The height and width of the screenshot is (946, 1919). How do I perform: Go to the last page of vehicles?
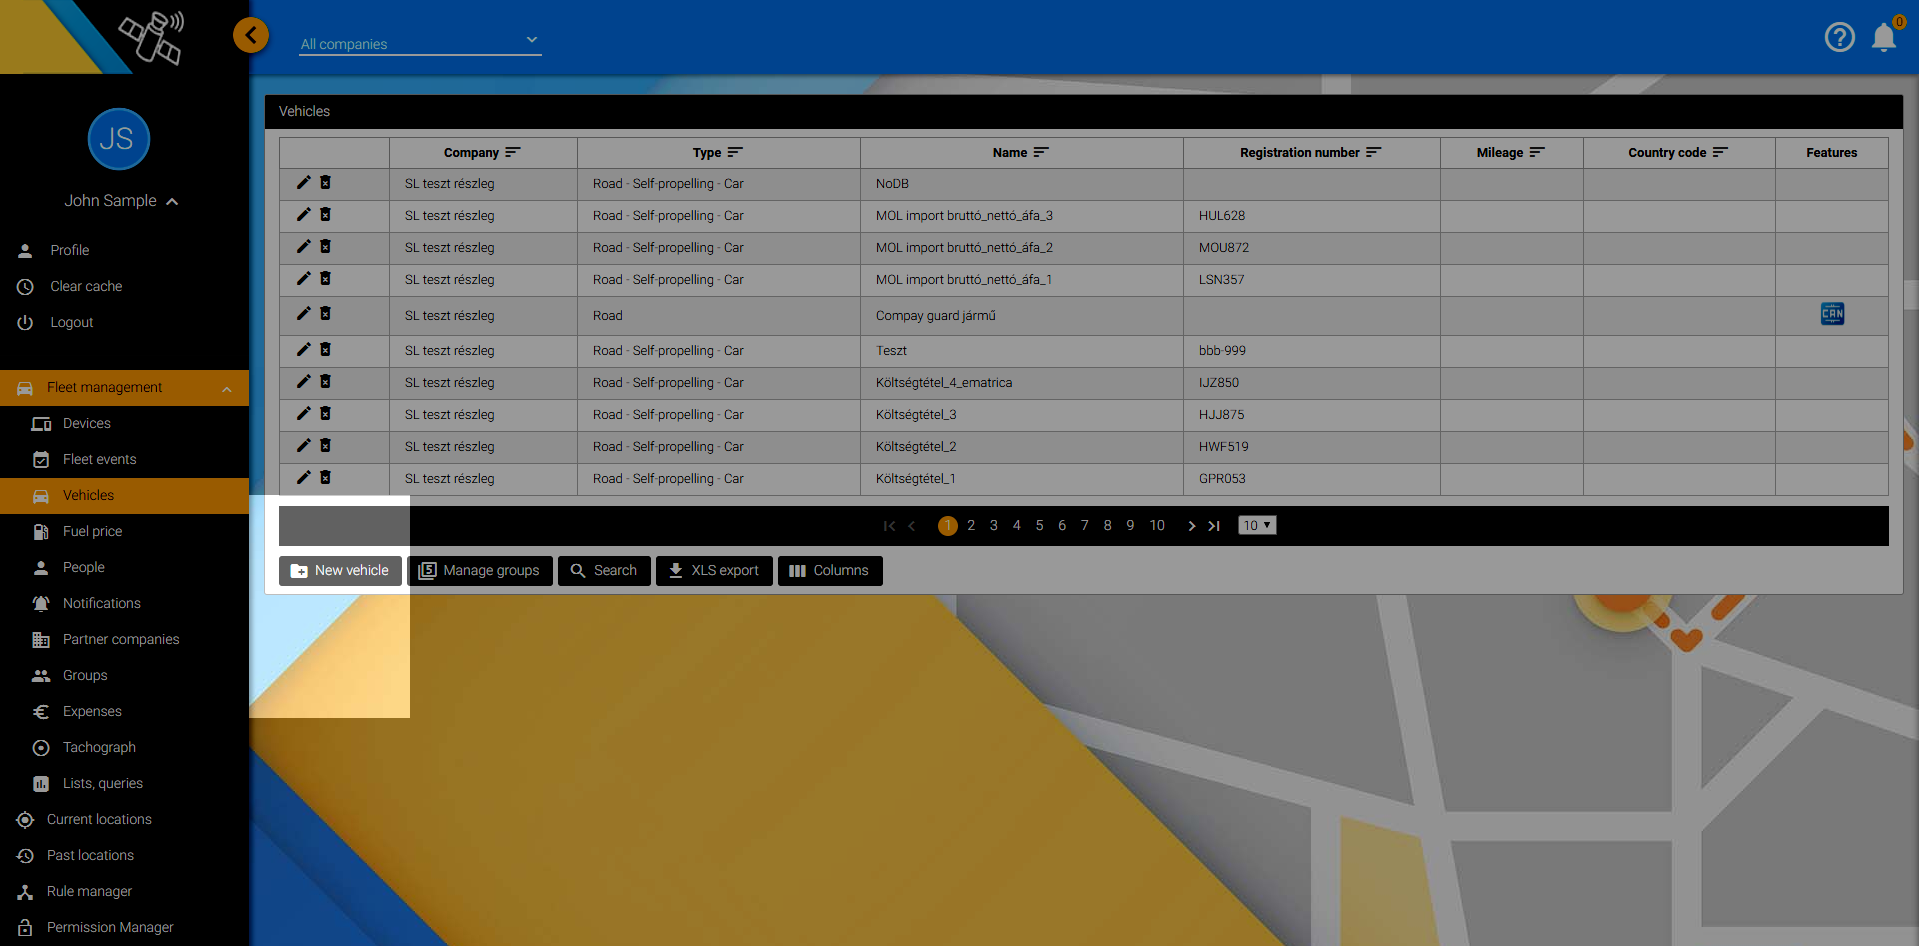[x=1214, y=526]
